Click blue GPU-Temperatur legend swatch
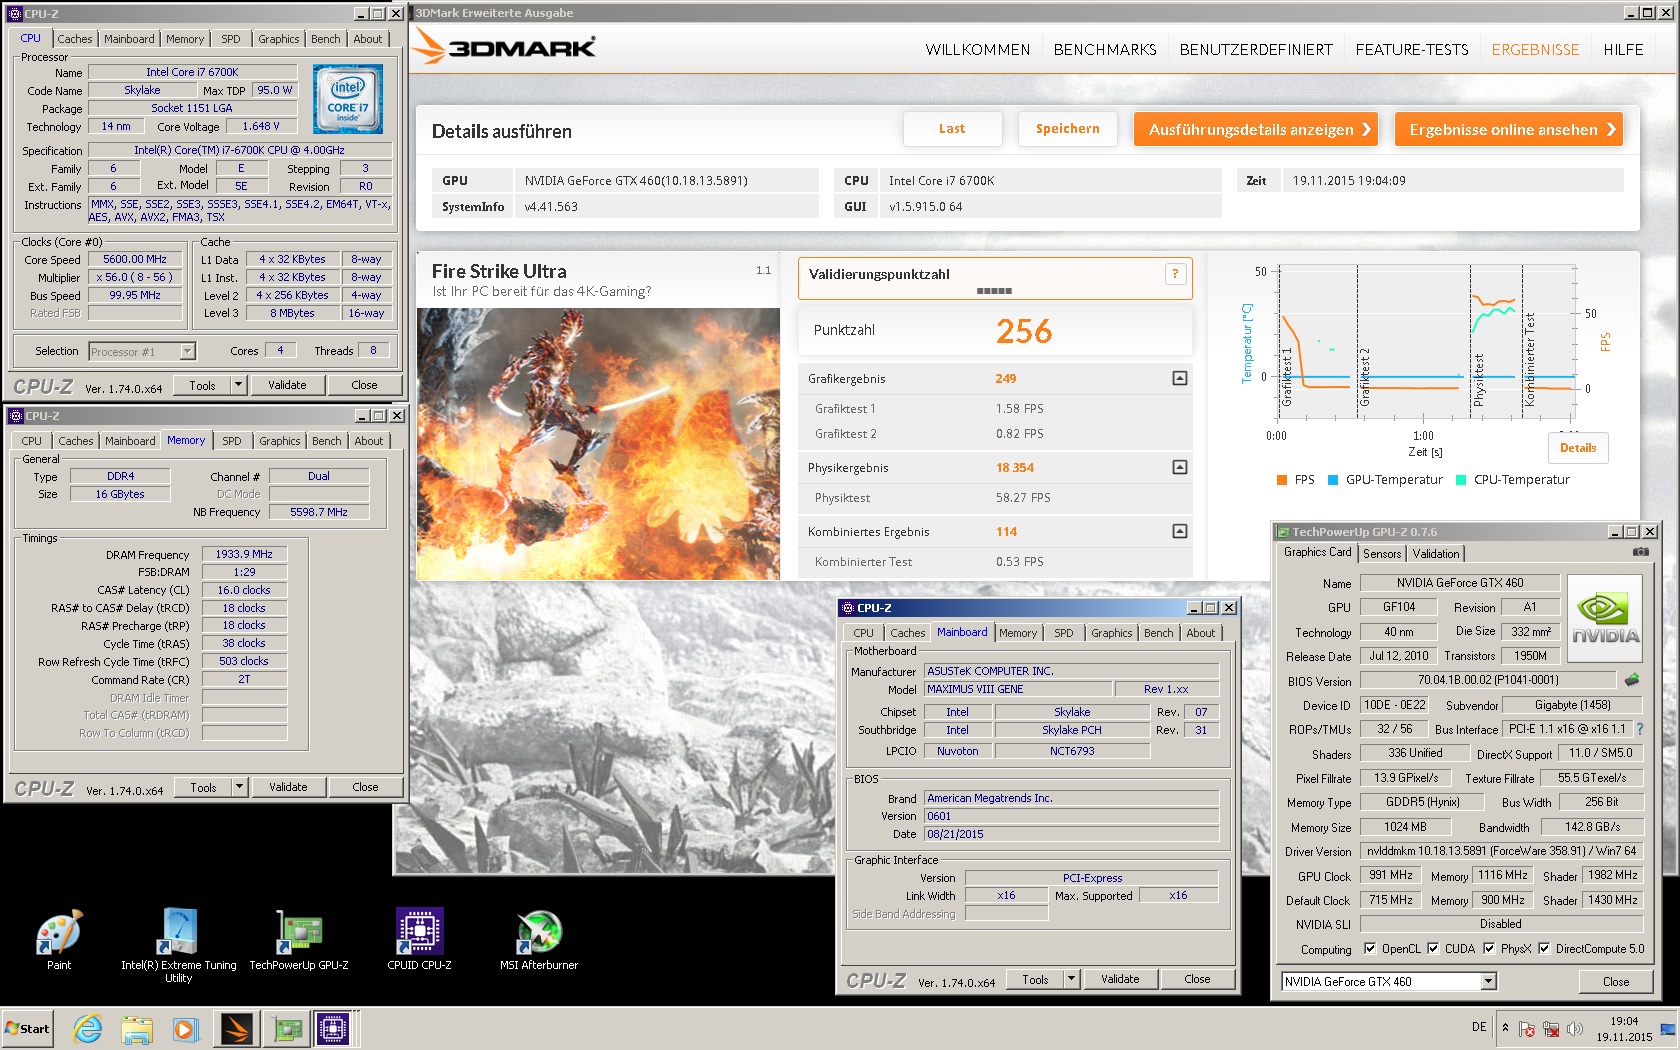The height and width of the screenshot is (1050, 1680). [1332, 480]
